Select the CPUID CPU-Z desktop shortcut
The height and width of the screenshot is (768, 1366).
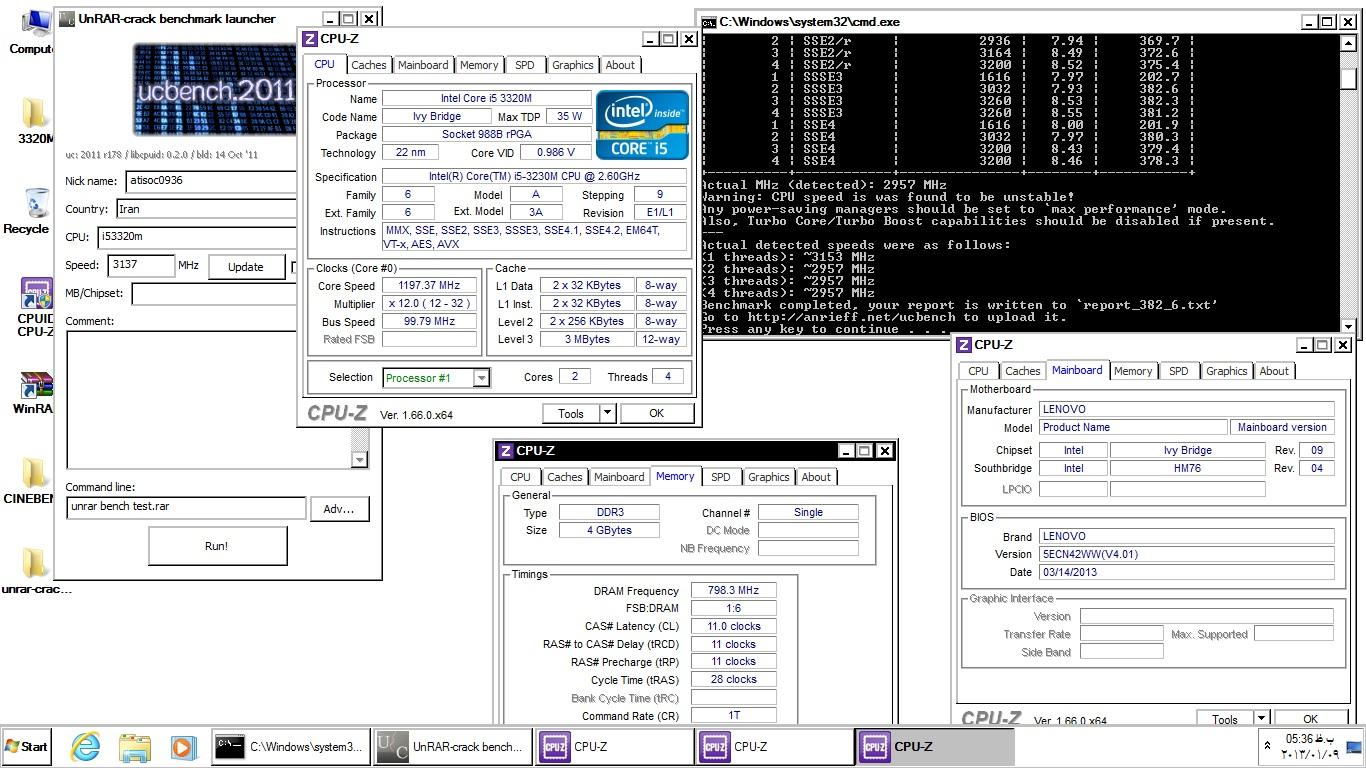[35, 307]
